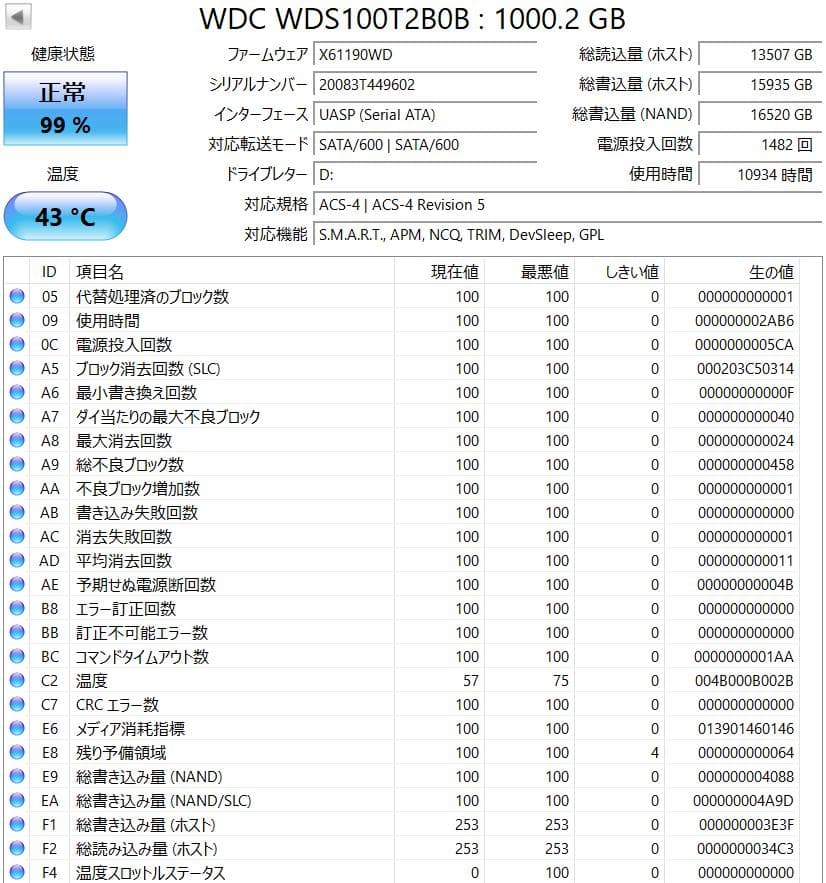Select the drive letter field D:

coord(425,175)
